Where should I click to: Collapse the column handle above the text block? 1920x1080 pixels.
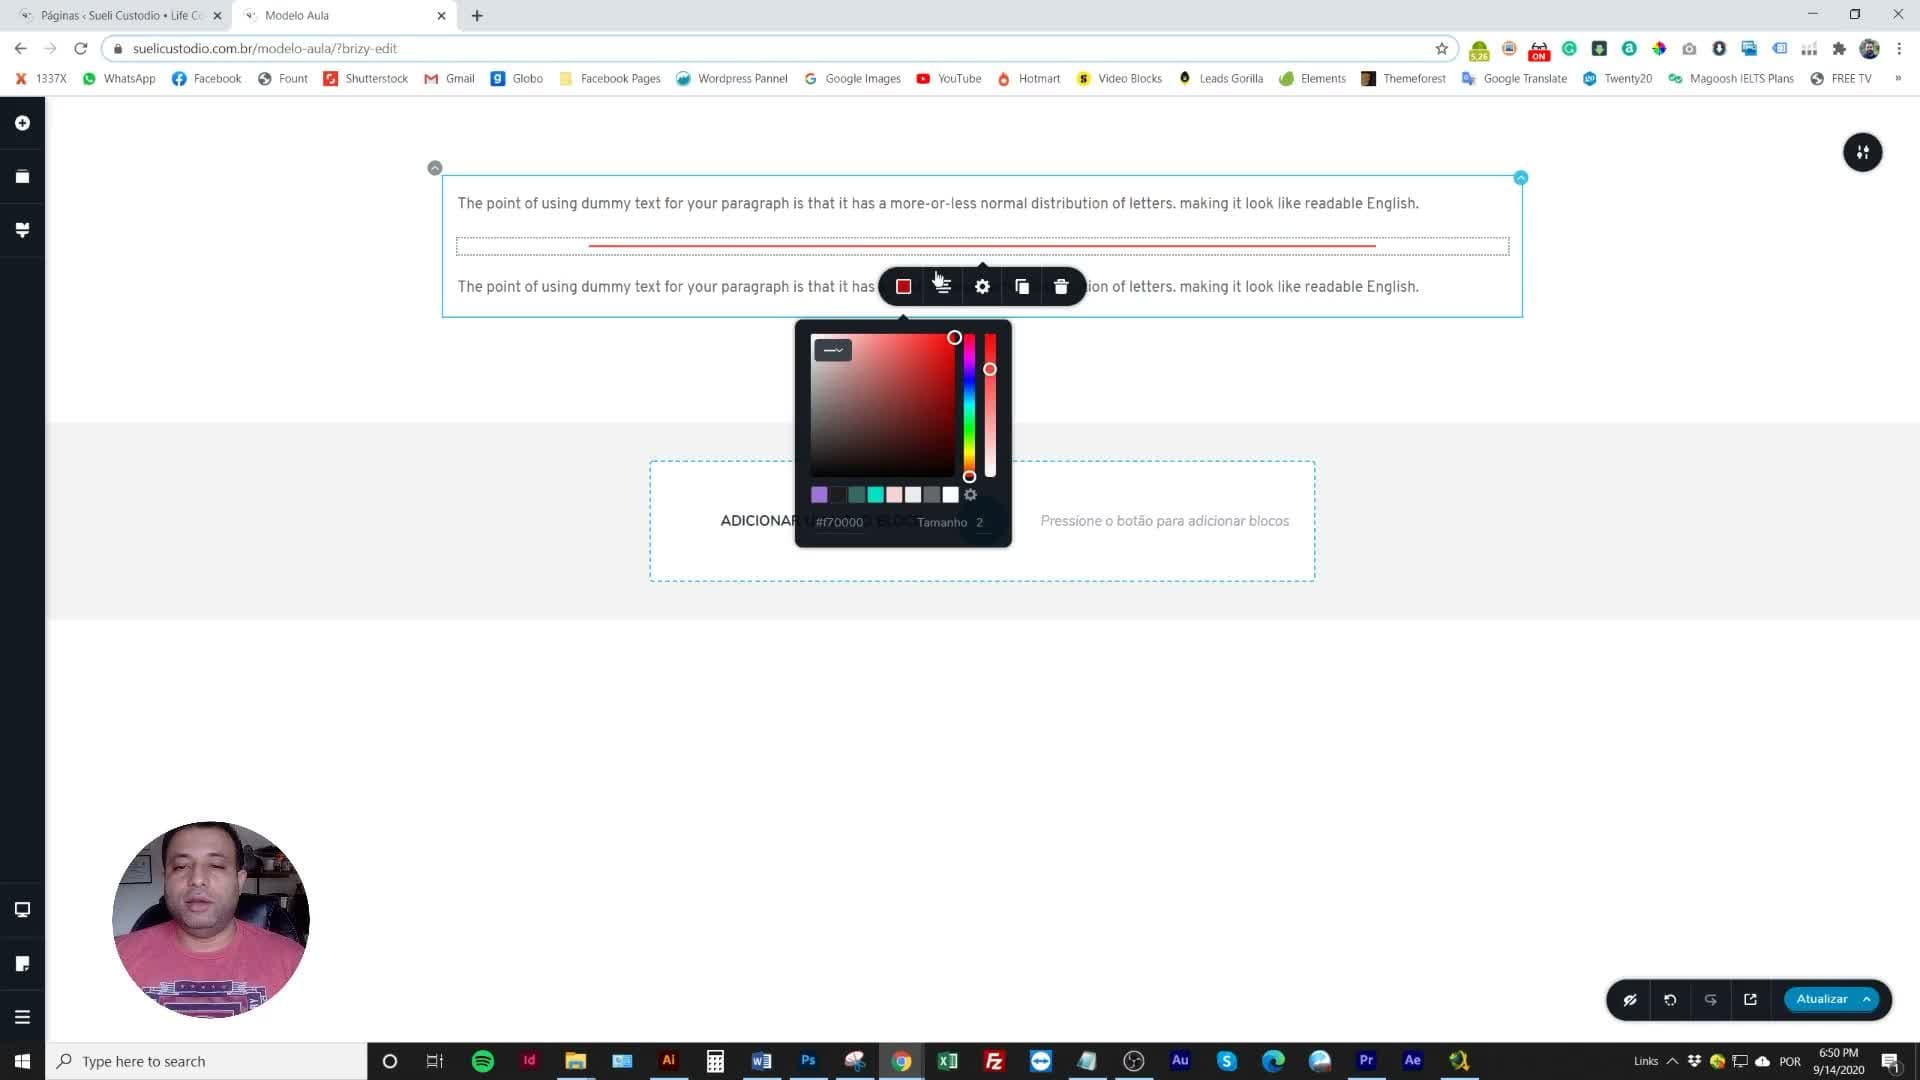pyautogui.click(x=435, y=168)
